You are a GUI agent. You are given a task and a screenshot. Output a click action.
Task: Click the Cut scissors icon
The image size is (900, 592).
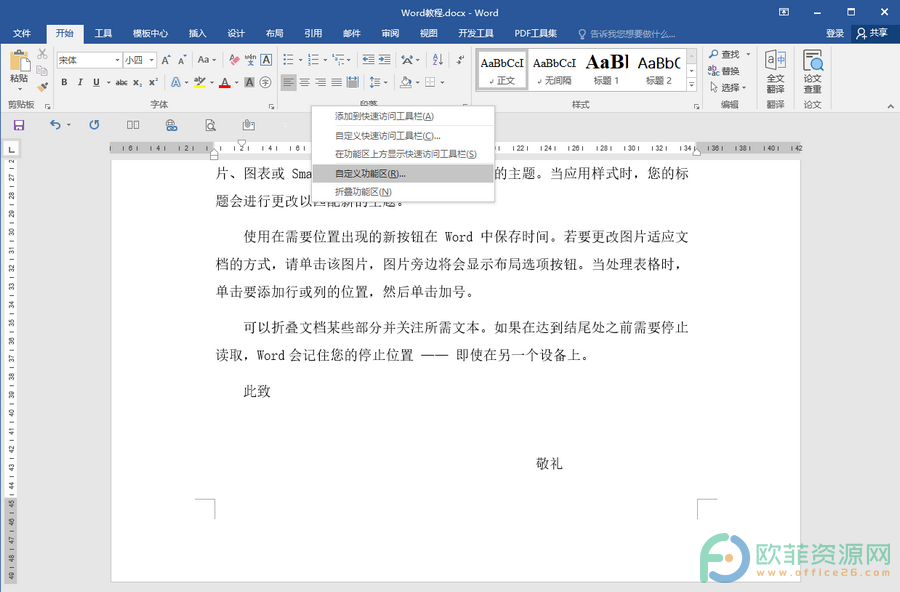pos(42,54)
